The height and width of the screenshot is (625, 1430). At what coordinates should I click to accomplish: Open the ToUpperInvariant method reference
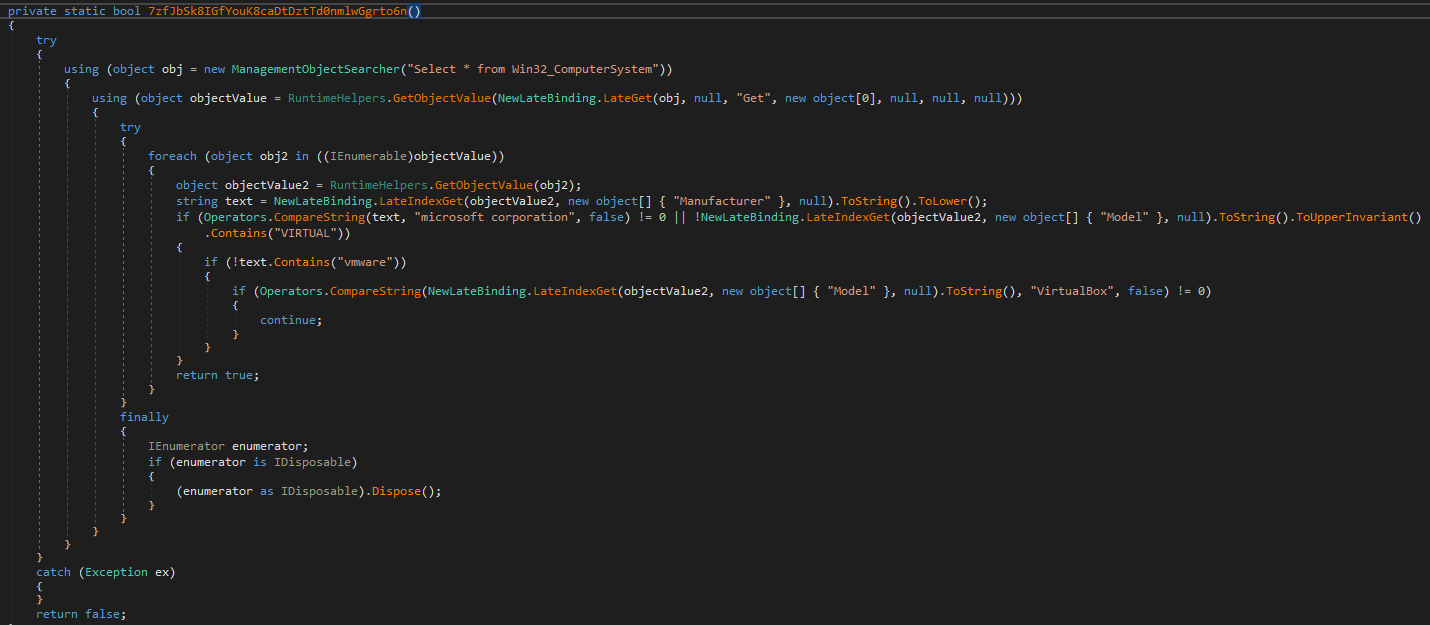pos(1357,217)
